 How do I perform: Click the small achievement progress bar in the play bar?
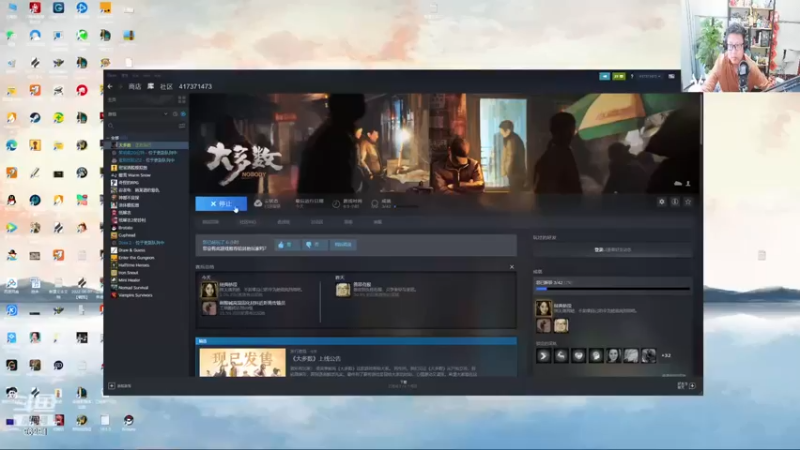click(x=407, y=206)
